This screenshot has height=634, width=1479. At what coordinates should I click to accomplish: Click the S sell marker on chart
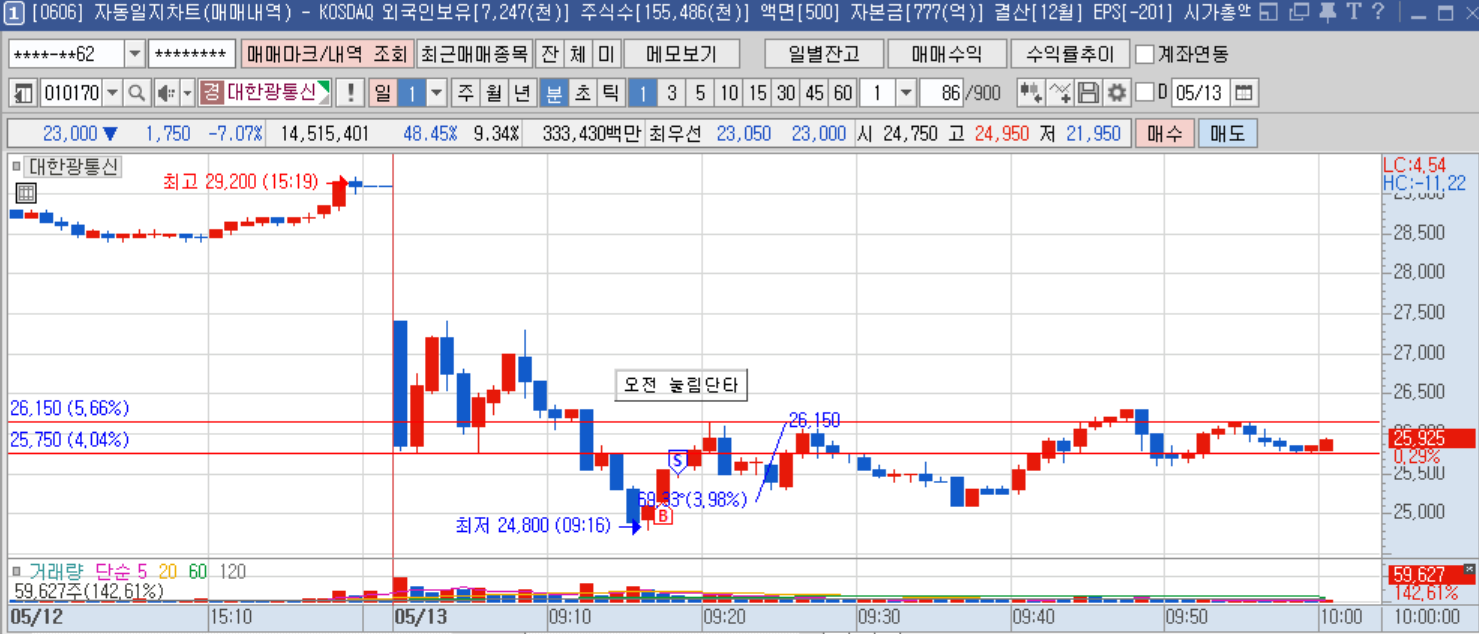click(677, 461)
